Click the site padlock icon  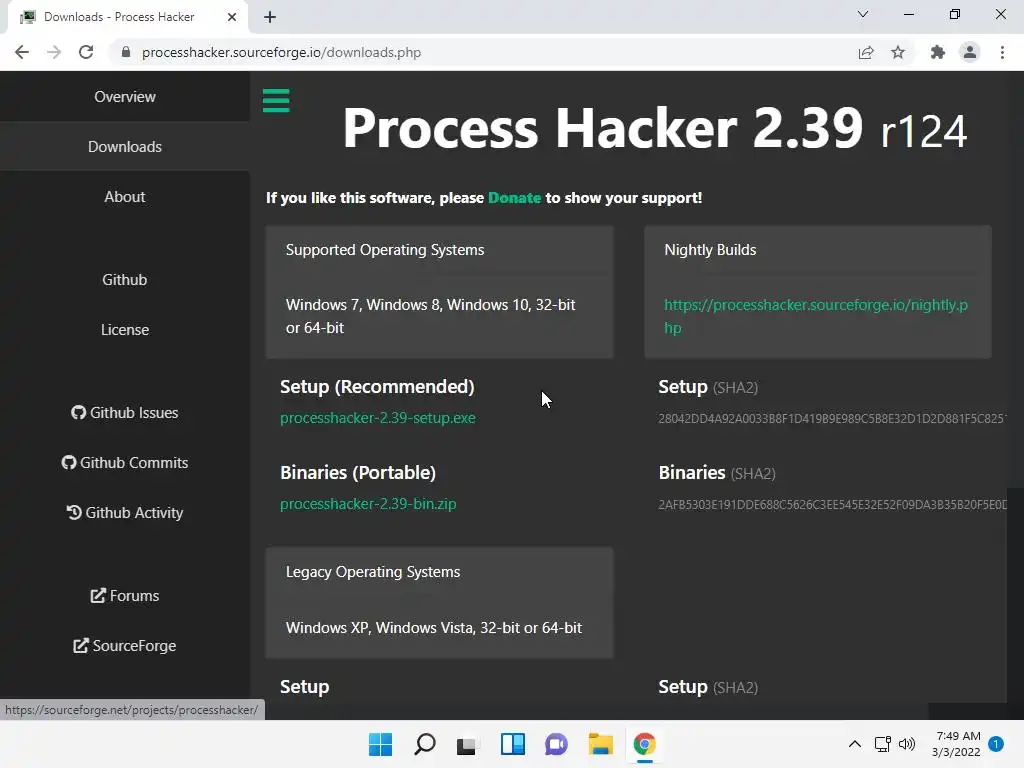[x=126, y=52]
